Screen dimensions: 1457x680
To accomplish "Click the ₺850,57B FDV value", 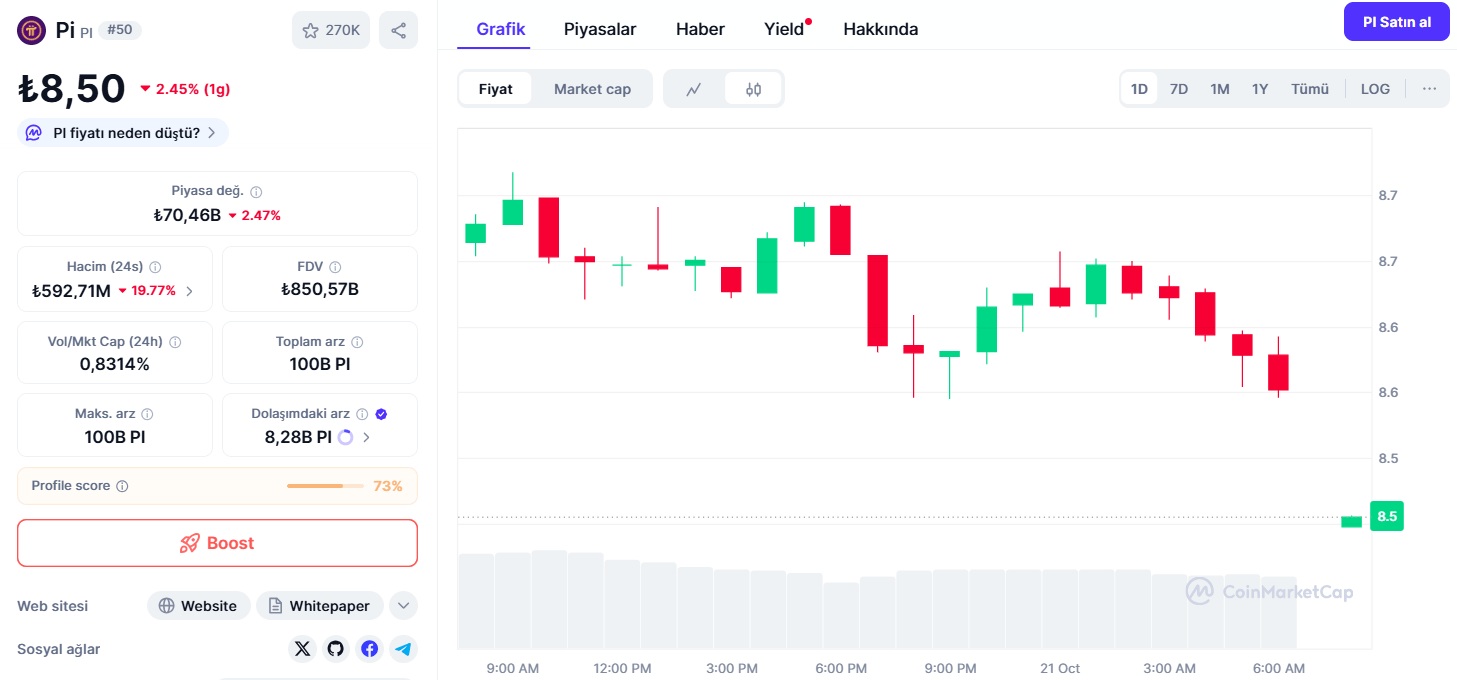I will point(320,290).
